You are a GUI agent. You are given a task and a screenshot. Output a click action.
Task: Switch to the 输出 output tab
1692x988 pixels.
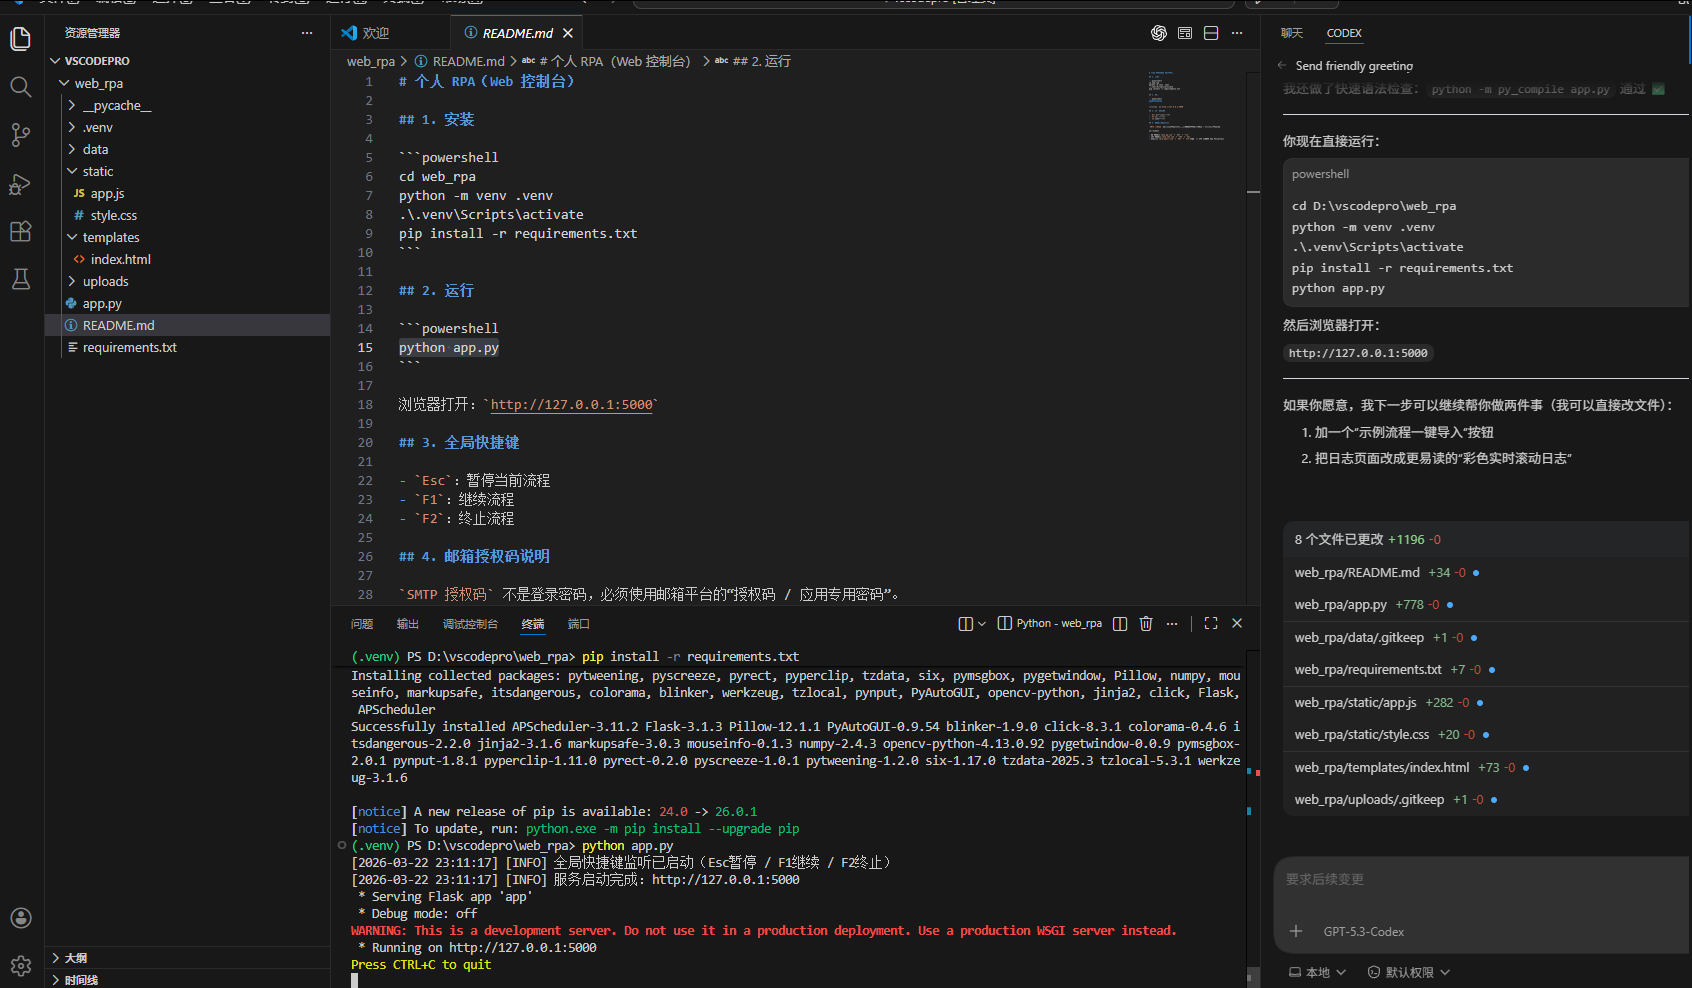click(x=408, y=624)
